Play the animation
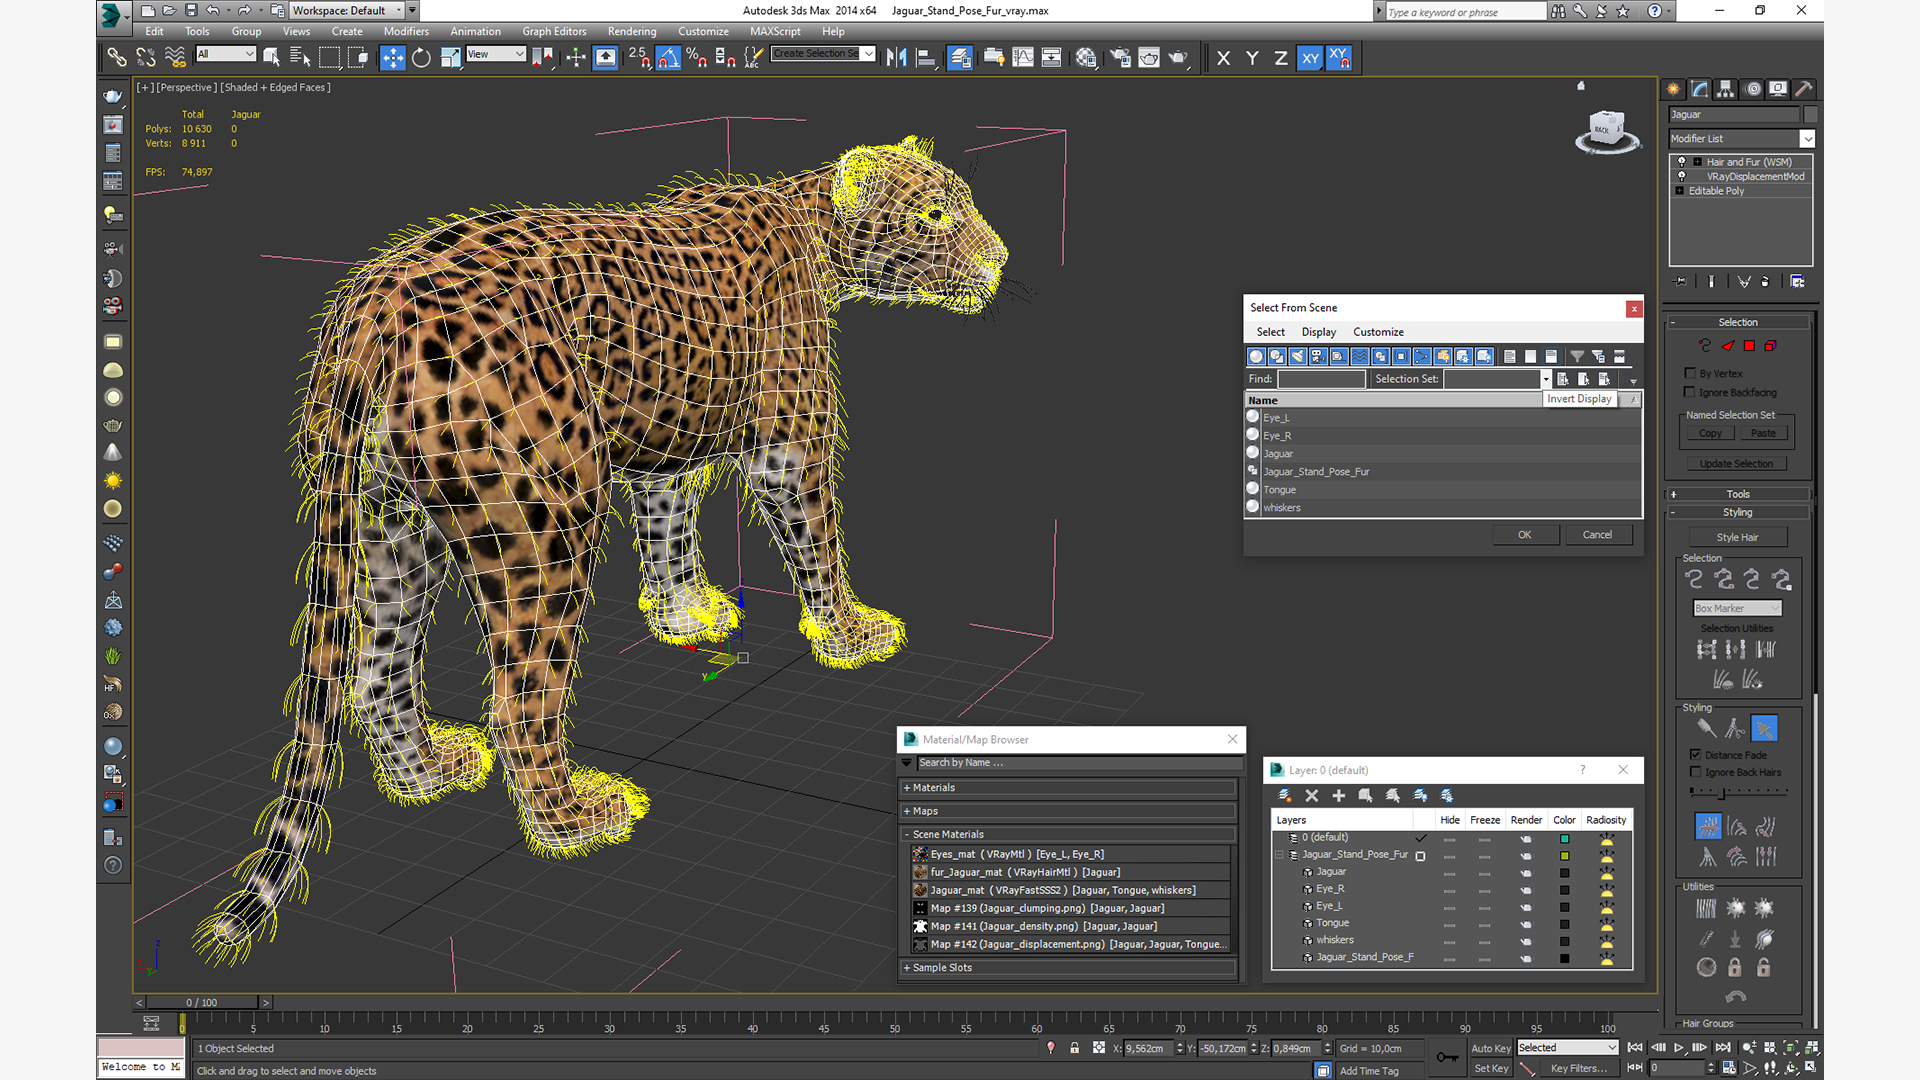The image size is (1920, 1080). 1679,1048
